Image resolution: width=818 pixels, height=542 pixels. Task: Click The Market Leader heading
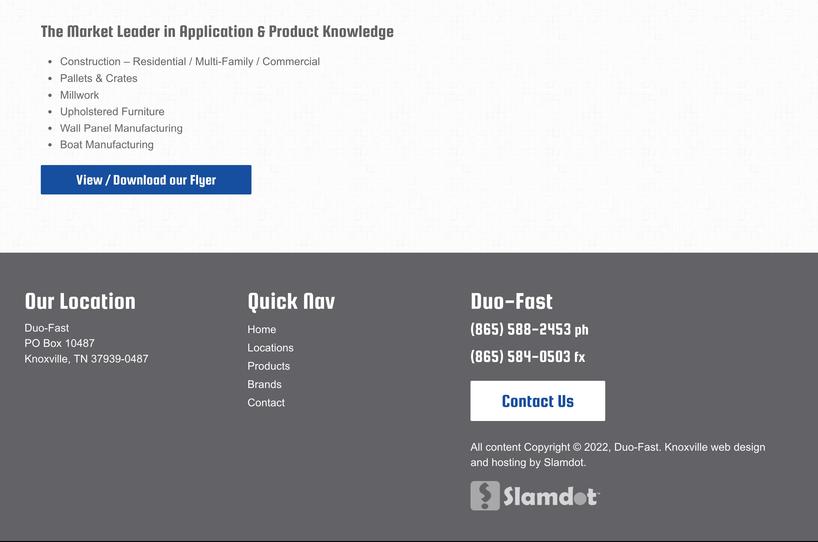pyautogui.click(x=217, y=32)
